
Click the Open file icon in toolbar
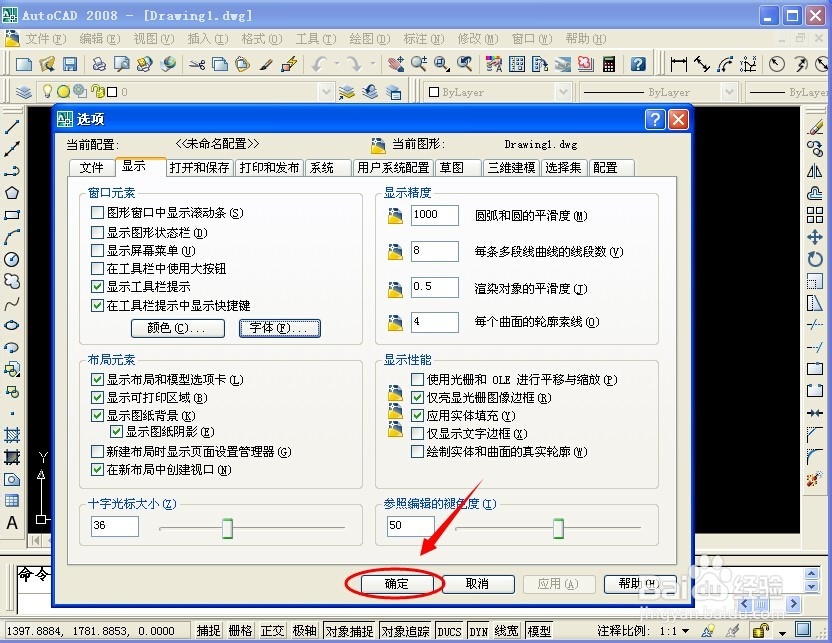click(x=47, y=64)
